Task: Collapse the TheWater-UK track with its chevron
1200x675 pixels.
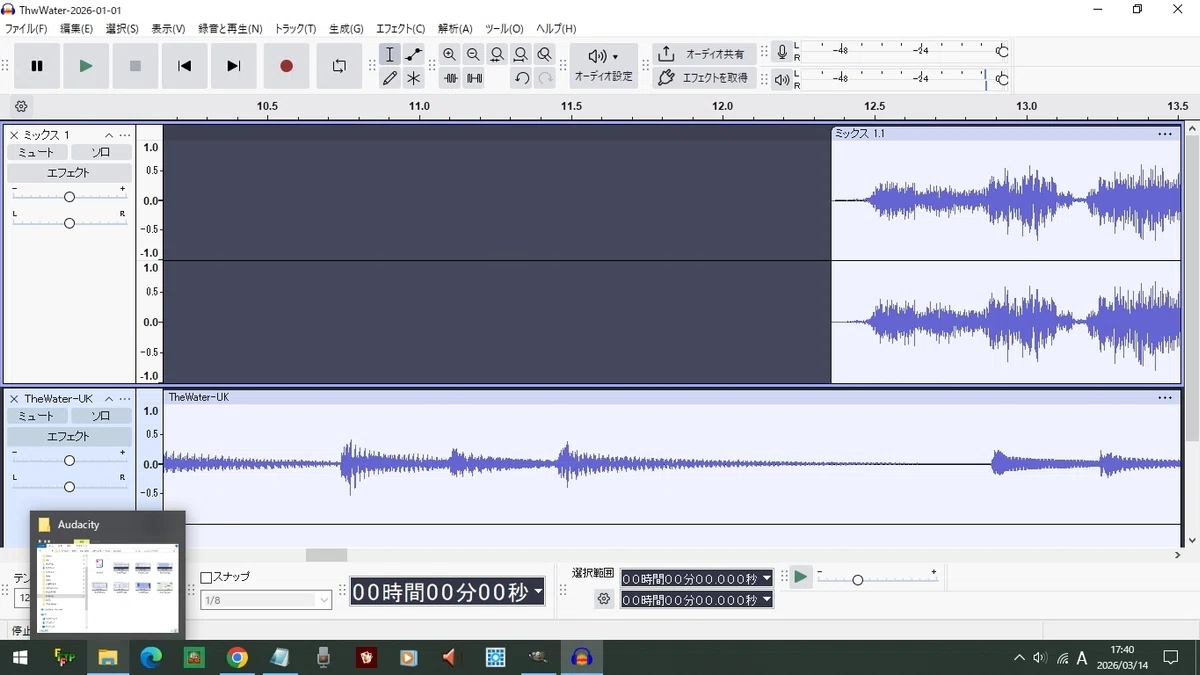Action: point(108,399)
